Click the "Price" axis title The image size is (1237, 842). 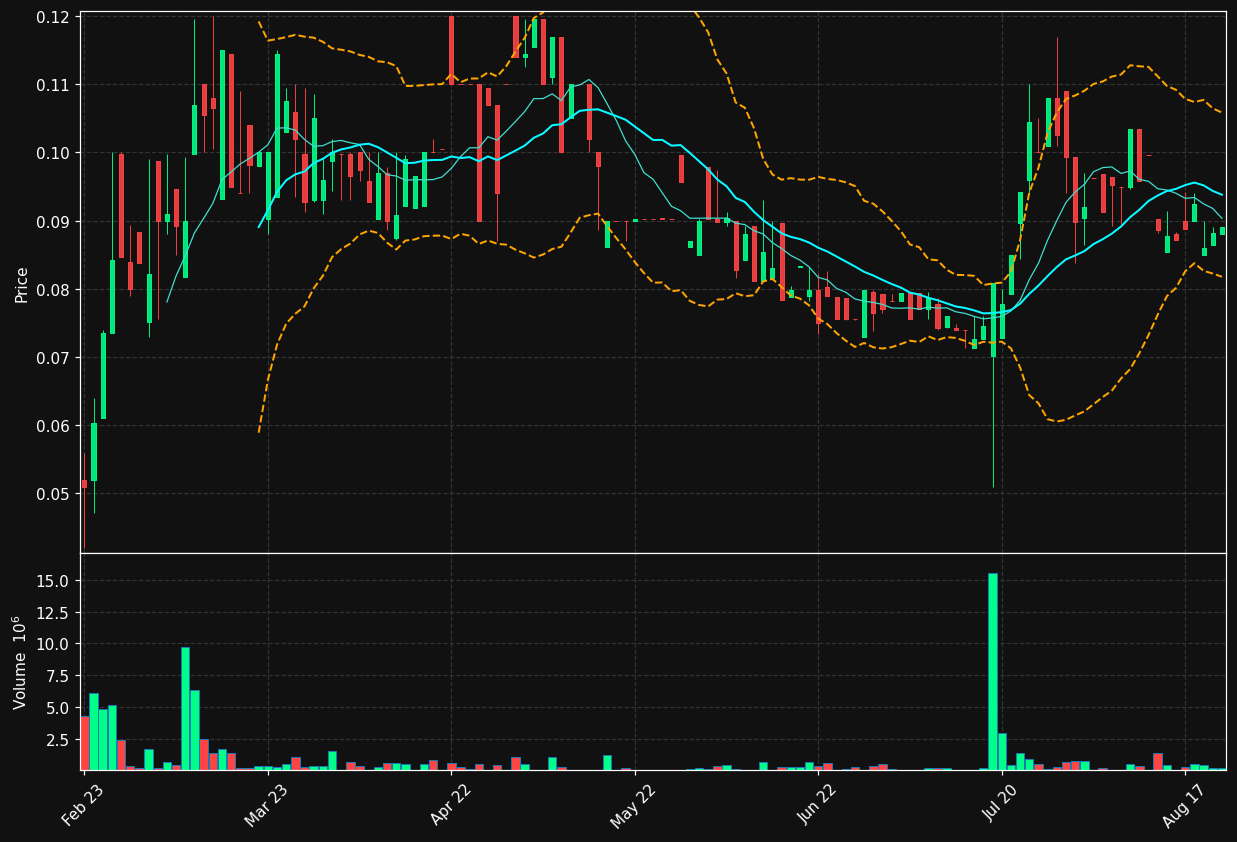point(22,284)
